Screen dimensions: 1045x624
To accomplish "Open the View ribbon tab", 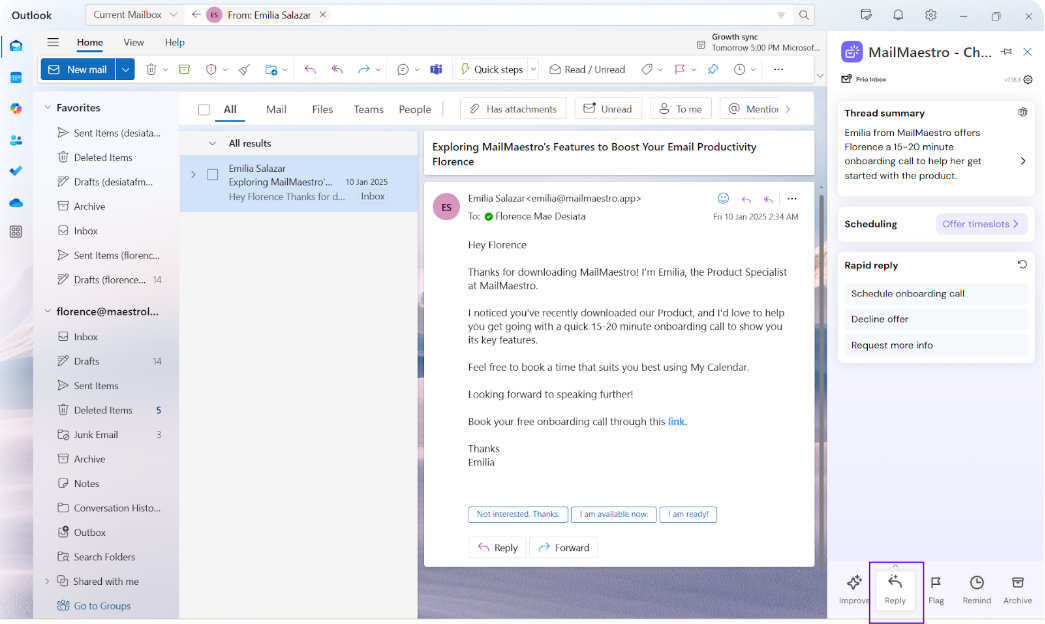I will 133,42.
